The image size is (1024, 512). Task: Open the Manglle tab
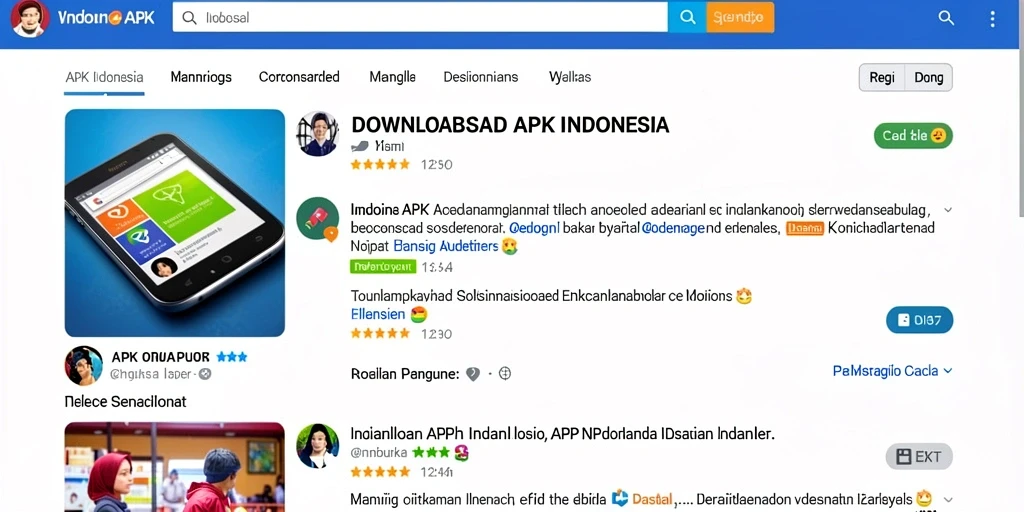(x=392, y=77)
